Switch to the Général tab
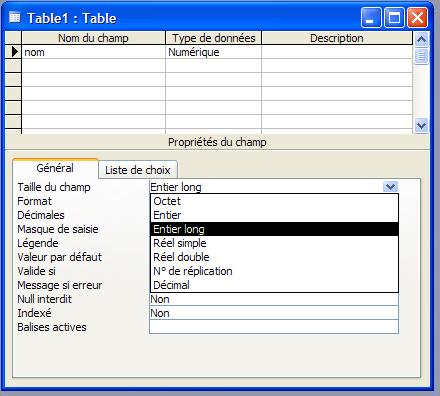The height and width of the screenshot is (396, 440). pyautogui.click(x=55, y=168)
